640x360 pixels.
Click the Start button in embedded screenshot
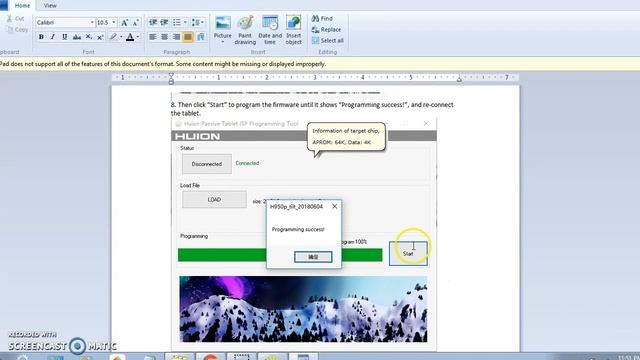click(408, 253)
